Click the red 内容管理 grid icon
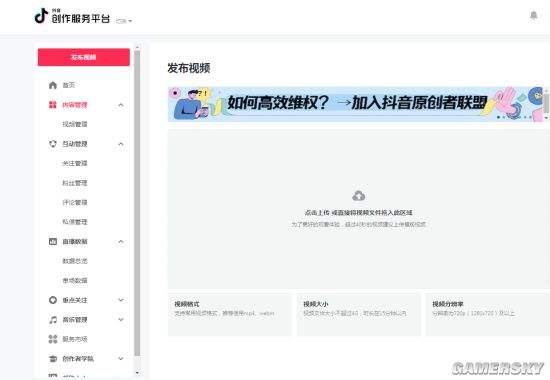Screen dimensions: 550x380 [x=53, y=105]
